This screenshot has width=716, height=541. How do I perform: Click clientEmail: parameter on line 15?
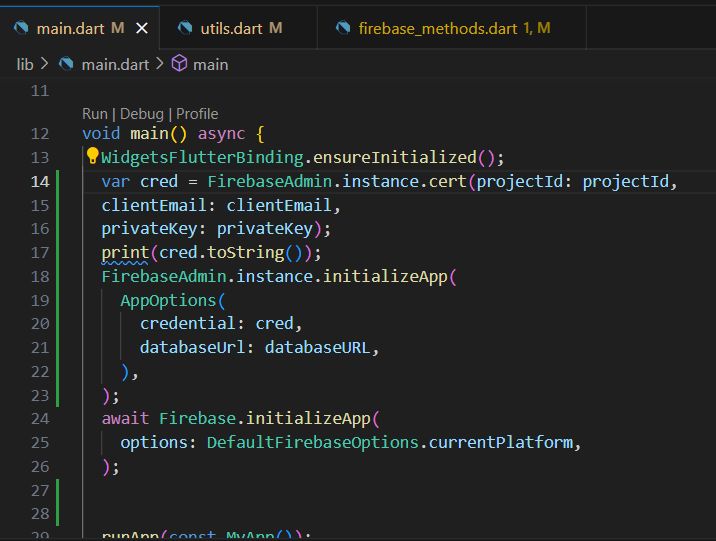coord(158,205)
